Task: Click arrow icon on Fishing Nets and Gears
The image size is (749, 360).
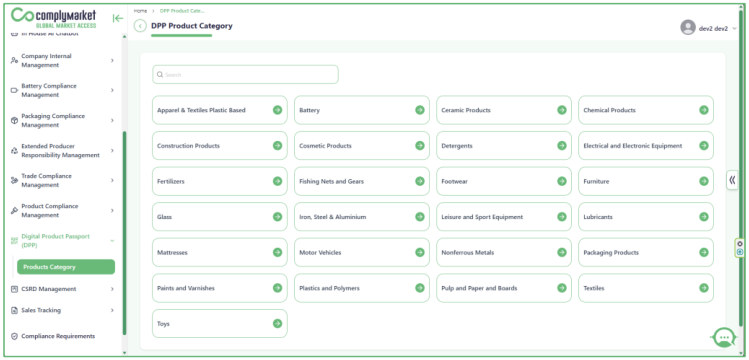Action: coord(420,181)
